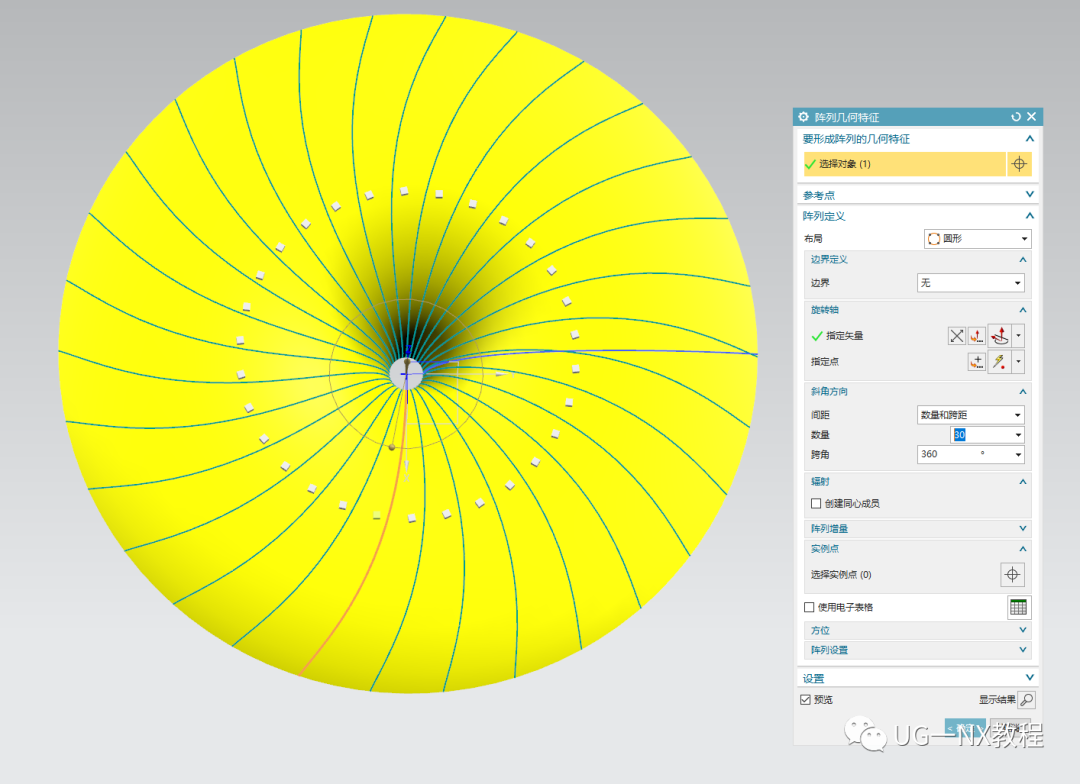Open the spreadsheet table icon
This screenshot has width=1080, height=784.
click(1019, 607)
